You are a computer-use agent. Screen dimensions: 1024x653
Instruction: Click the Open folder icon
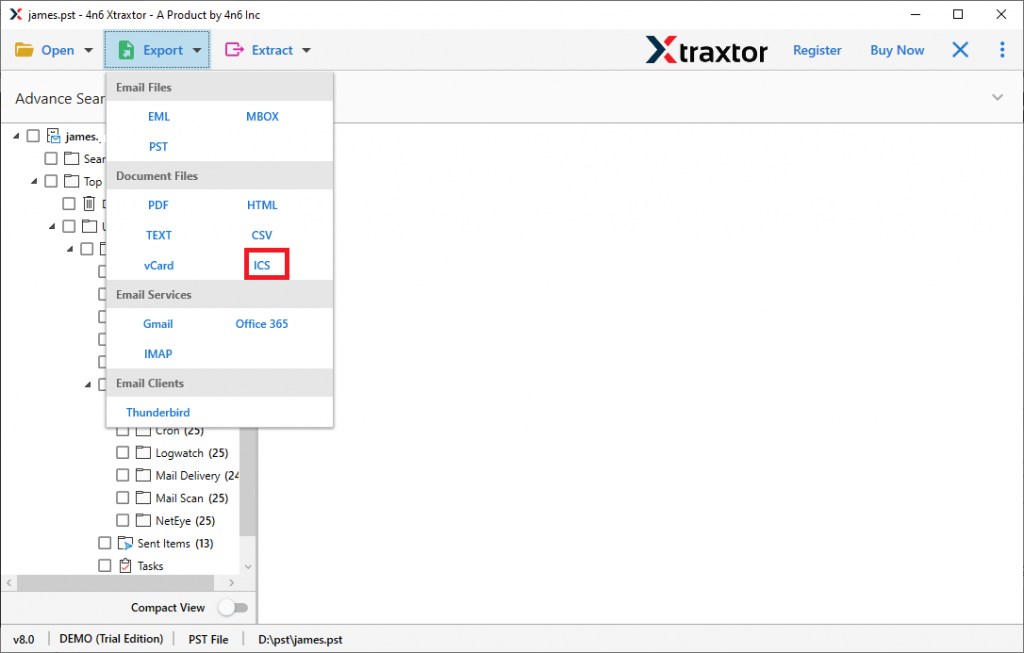point(24,50)
